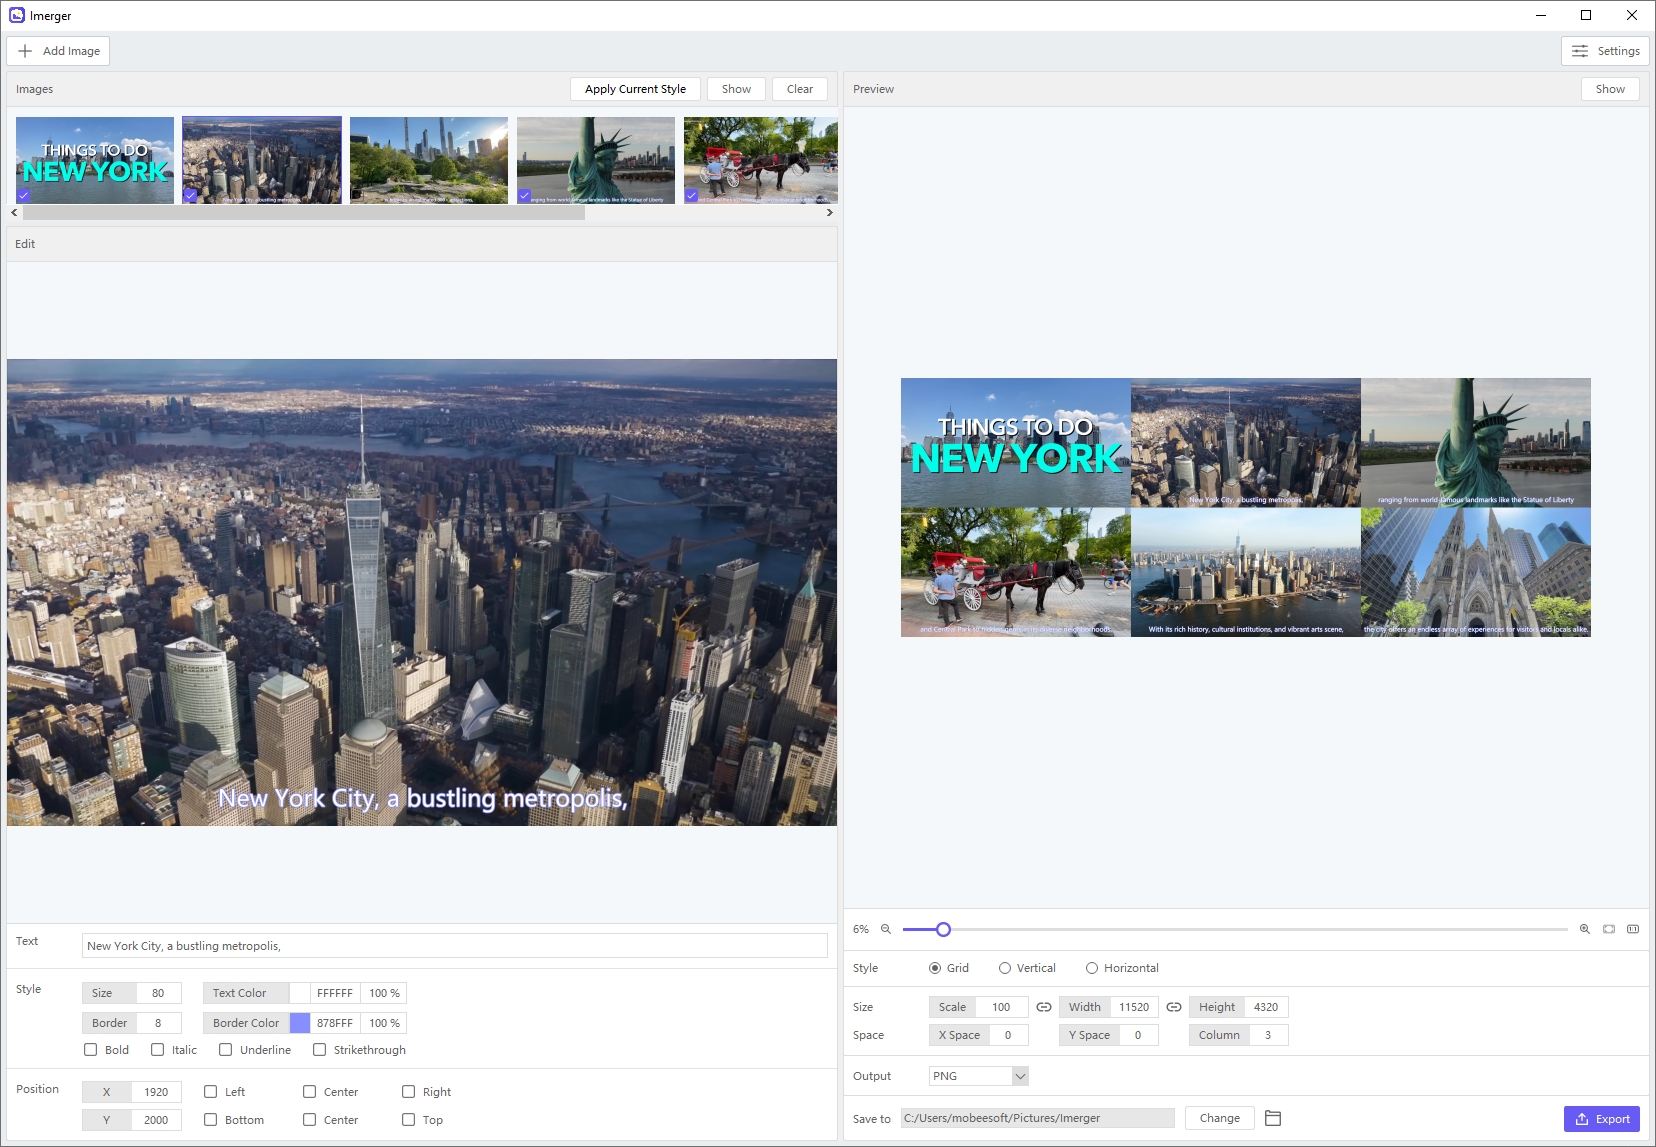
Task: Export the merged image
Action: (x=1602, y=1119)
